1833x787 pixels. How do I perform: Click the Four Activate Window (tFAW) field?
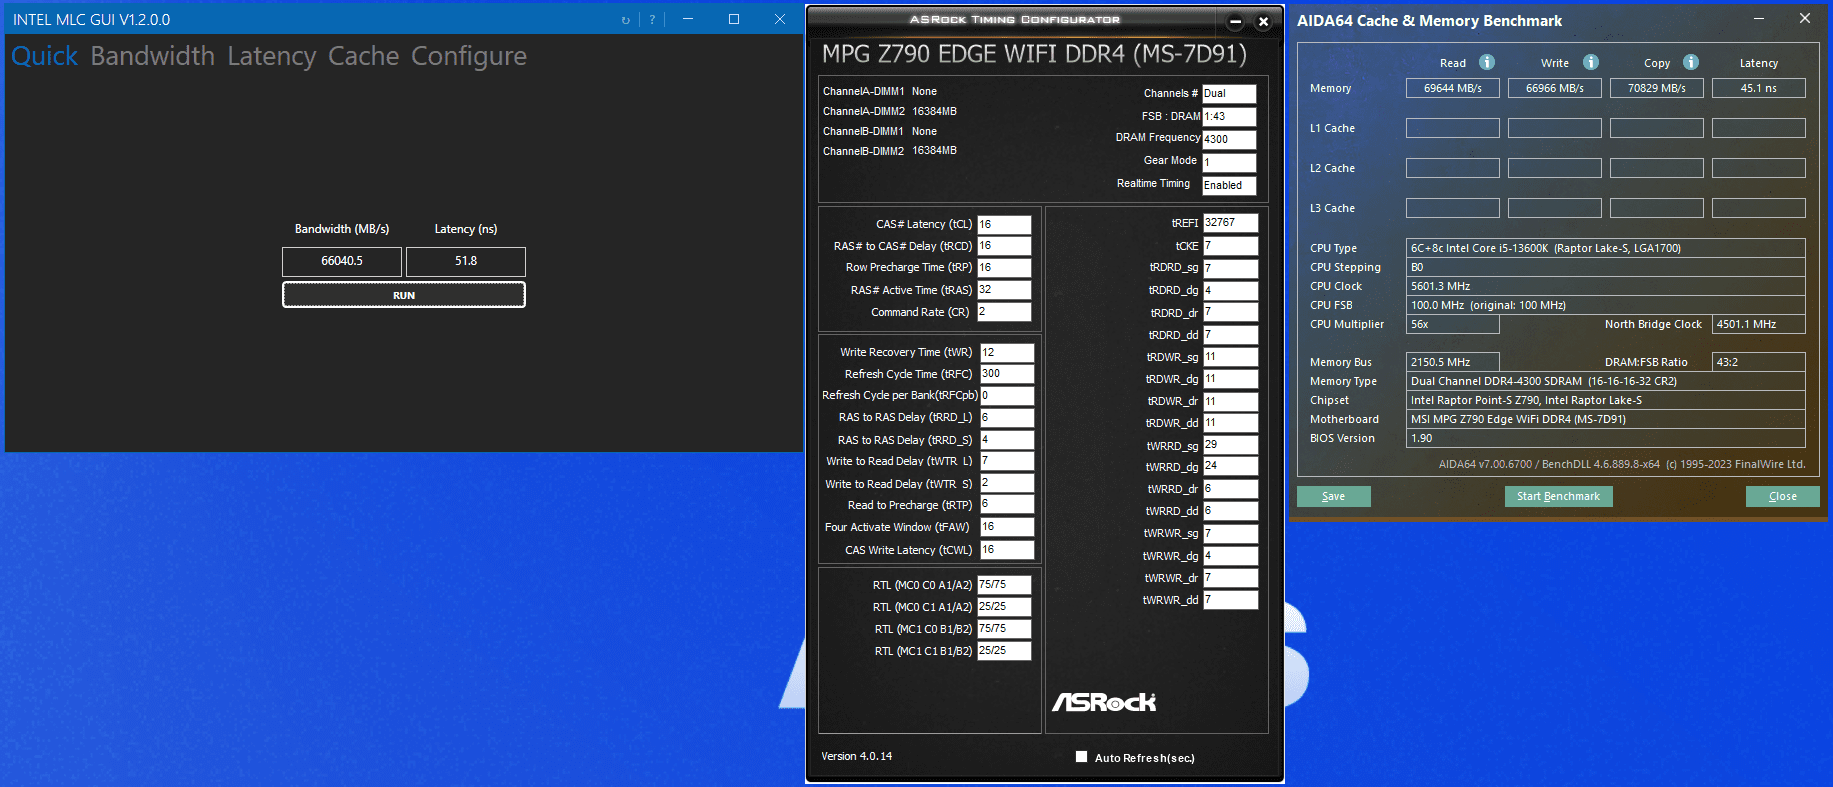click(1007, 527)
